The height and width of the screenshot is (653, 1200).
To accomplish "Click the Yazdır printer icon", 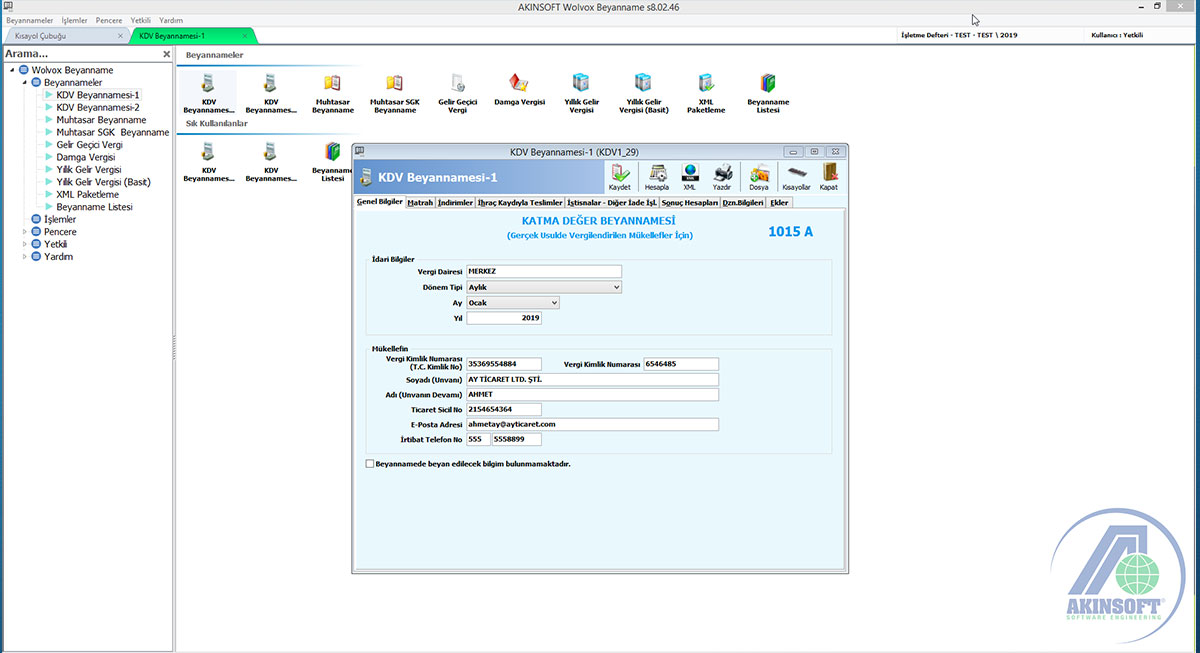I will [722, 174].
